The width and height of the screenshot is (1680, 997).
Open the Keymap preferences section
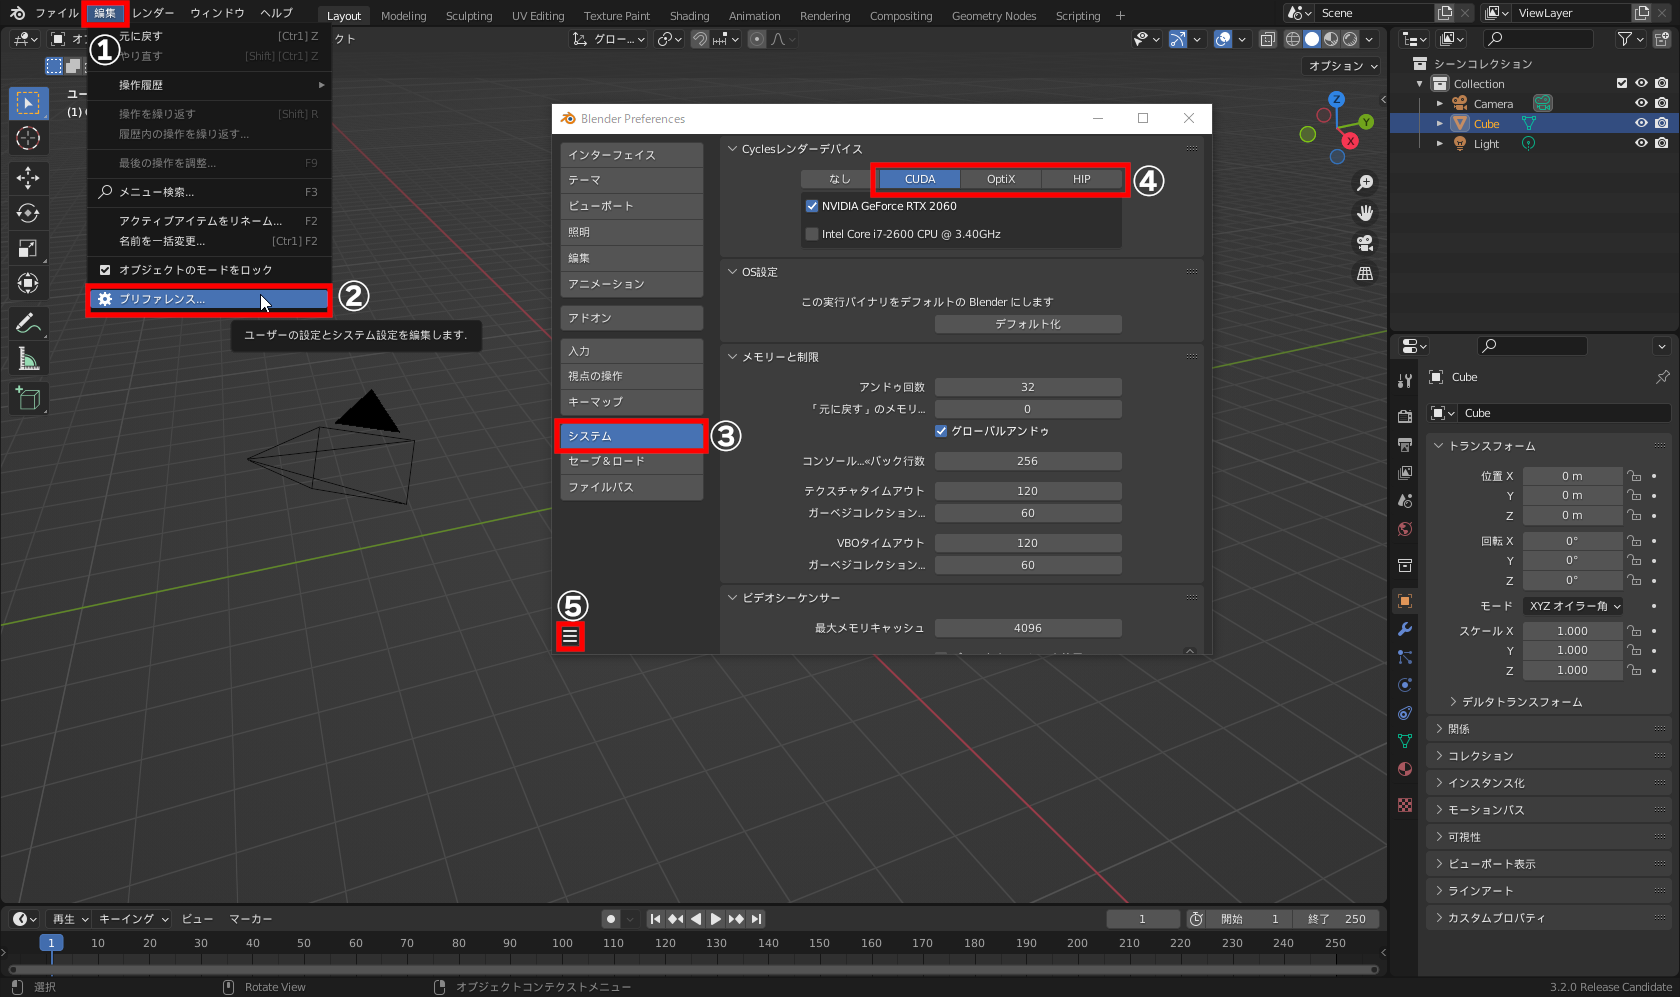click(631, 402)
